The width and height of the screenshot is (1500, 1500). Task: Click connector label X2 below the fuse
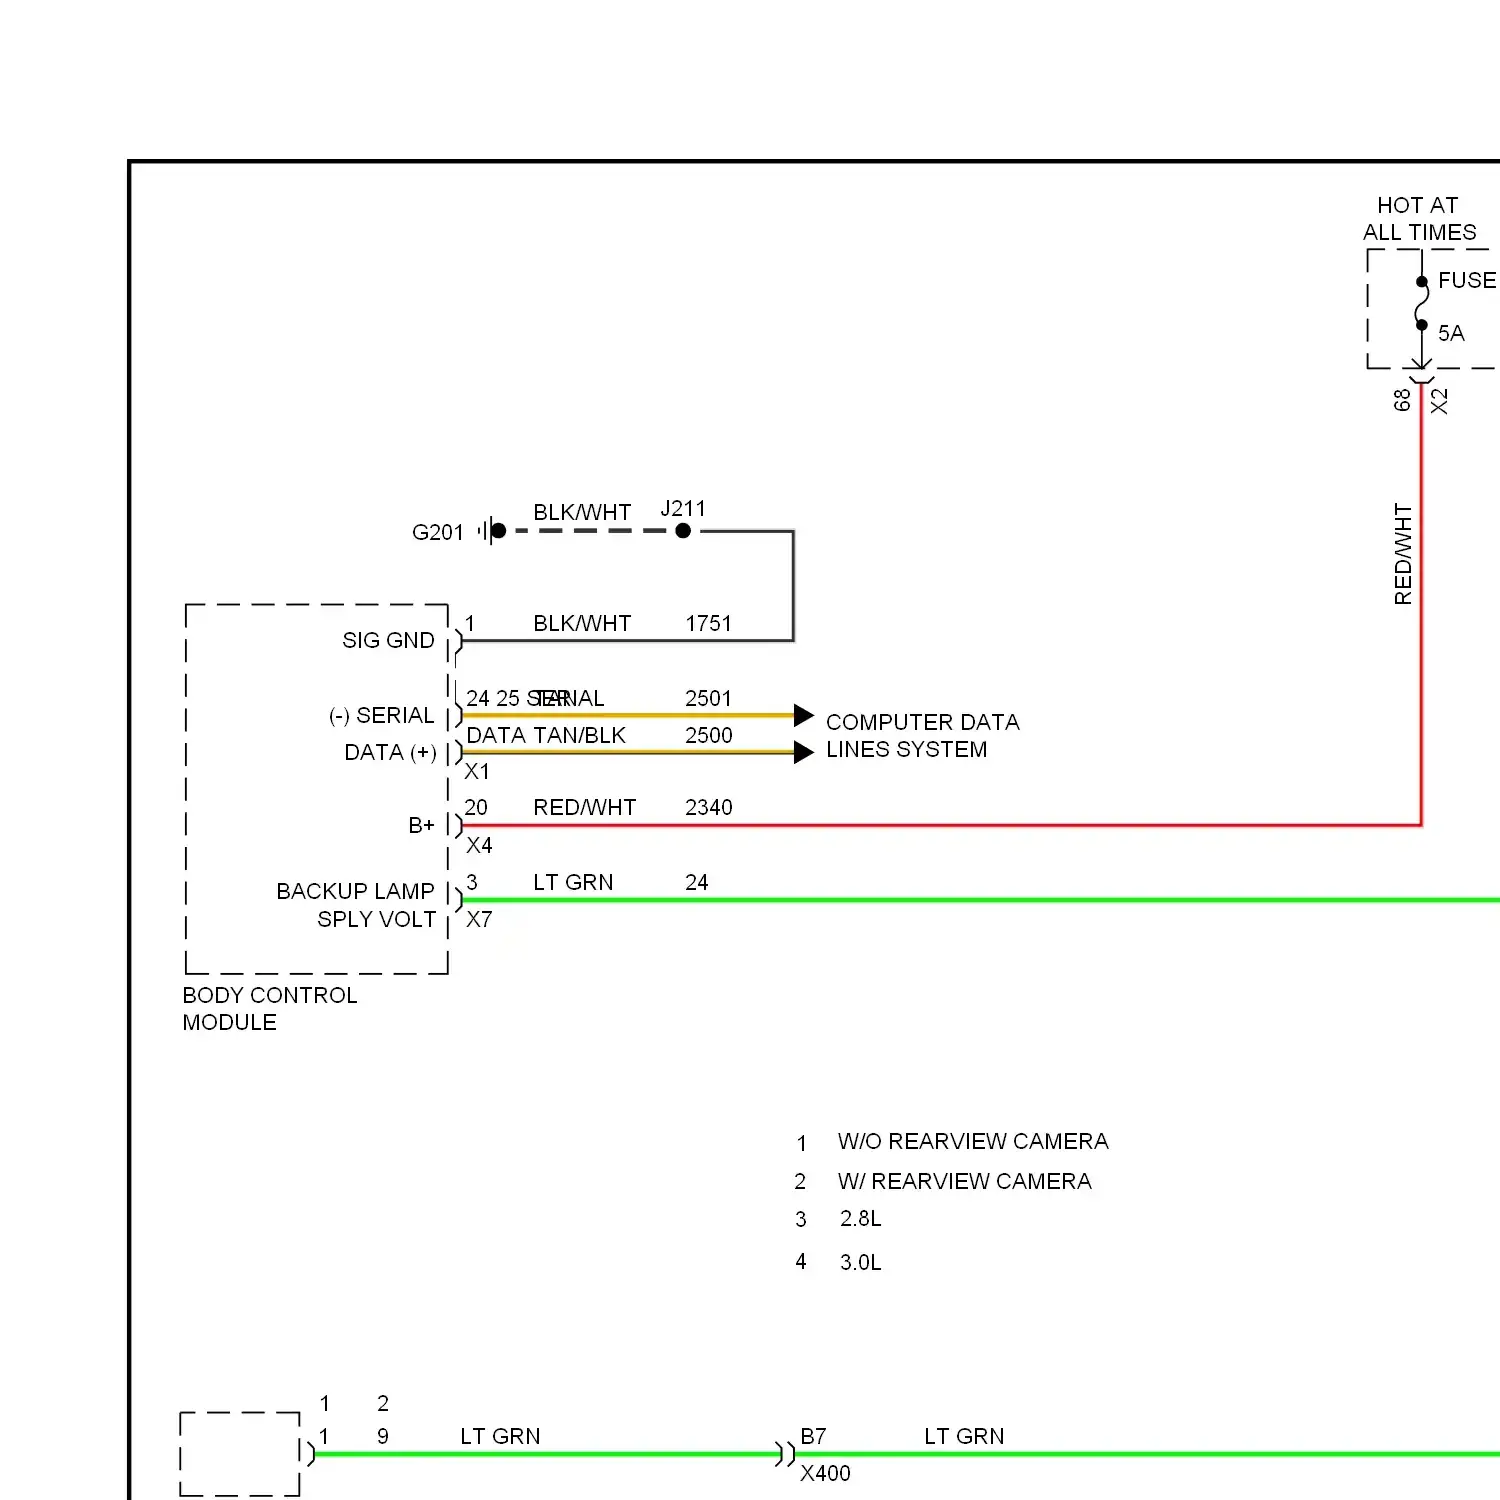[1439, 402]
